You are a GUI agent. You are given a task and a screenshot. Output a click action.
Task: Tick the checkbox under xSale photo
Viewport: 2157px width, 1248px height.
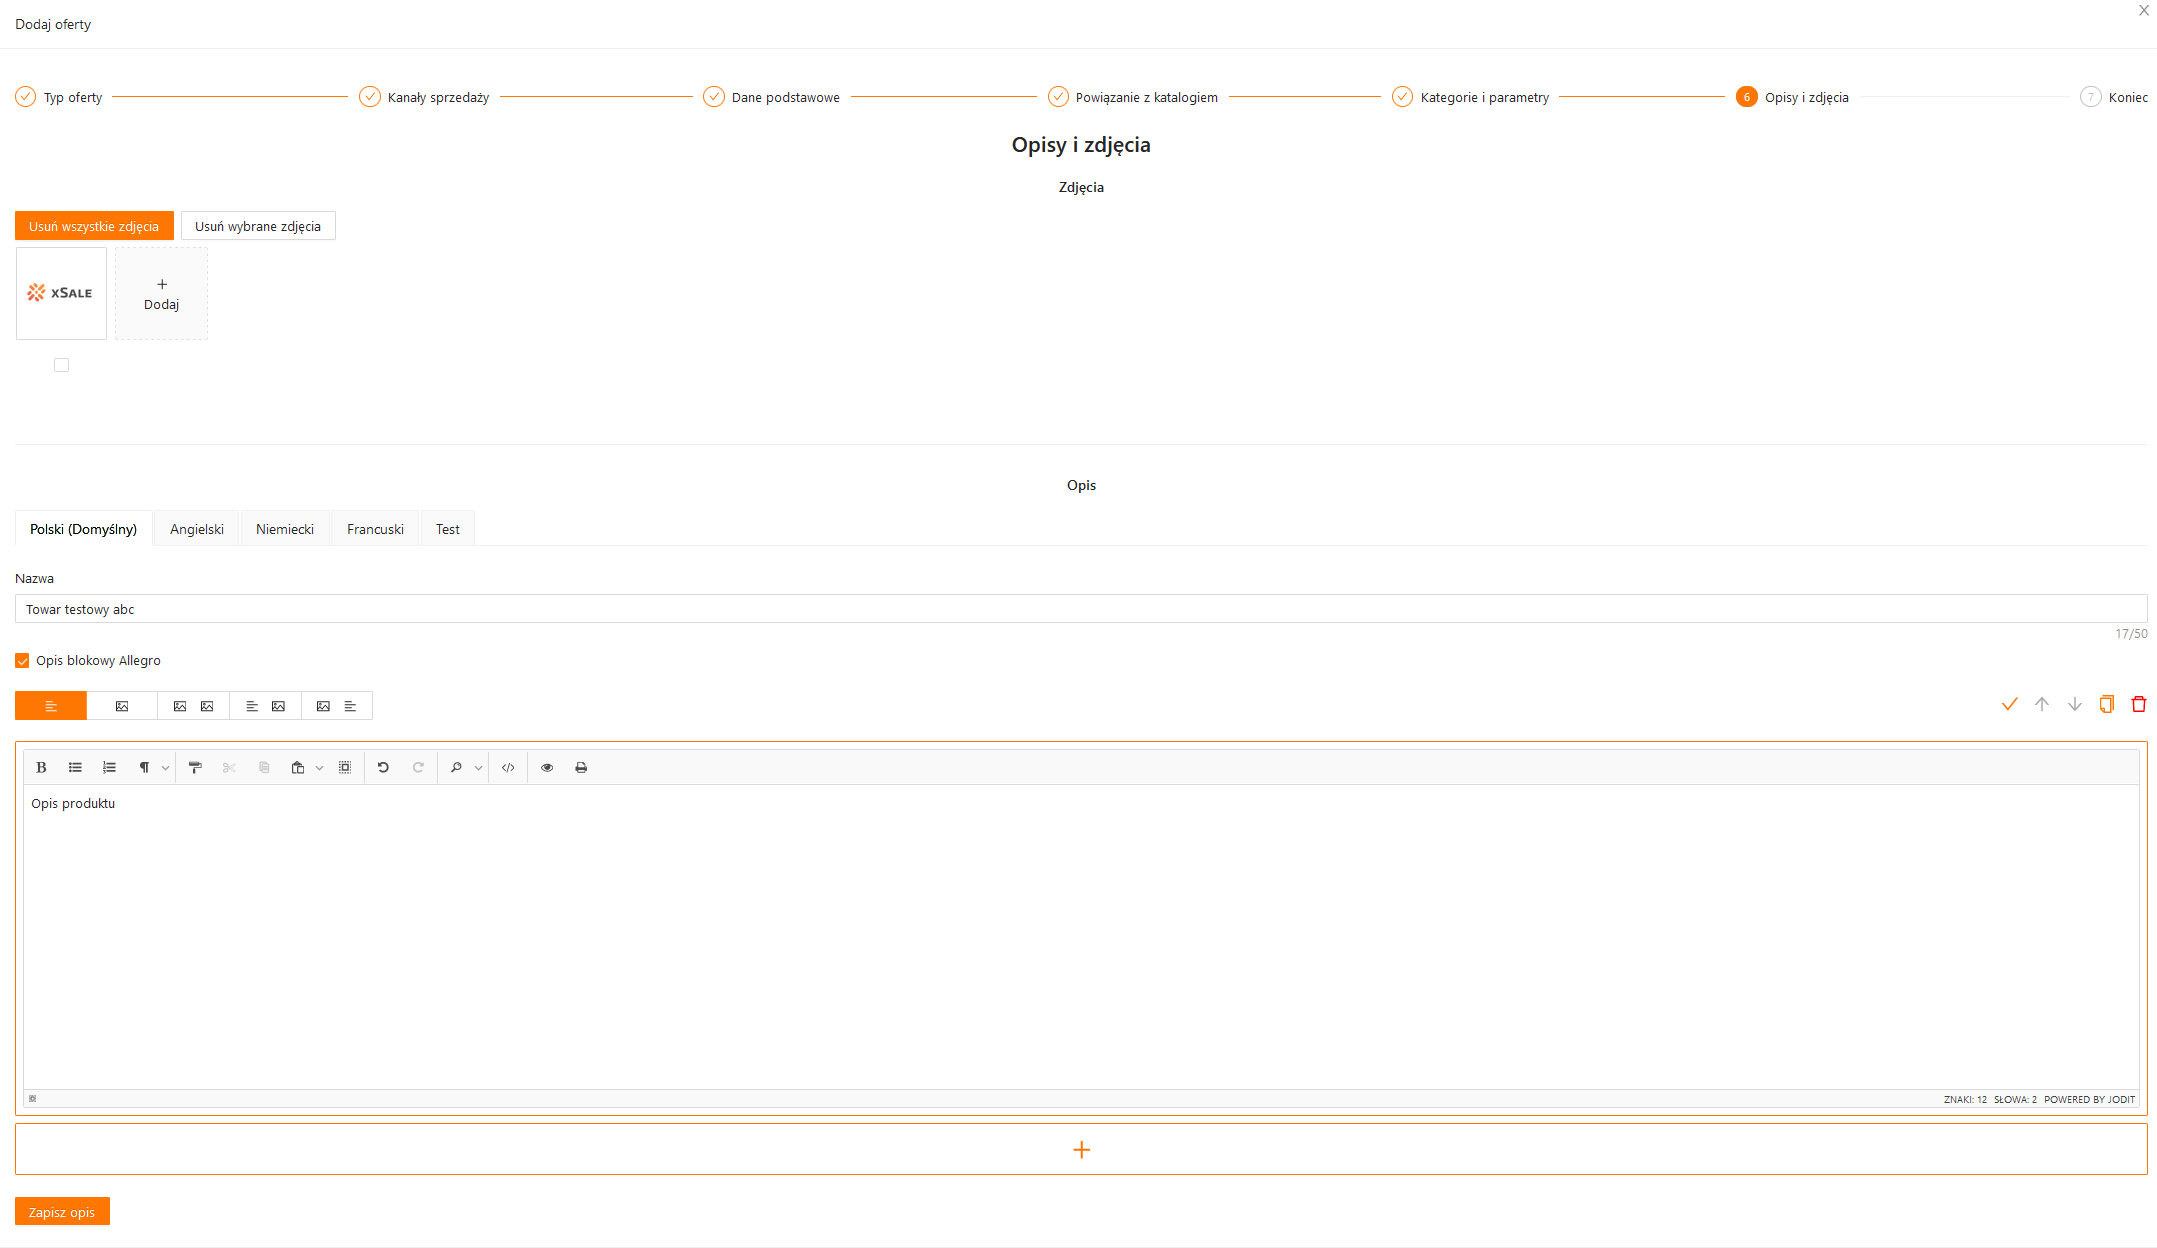tap(61, 365)
